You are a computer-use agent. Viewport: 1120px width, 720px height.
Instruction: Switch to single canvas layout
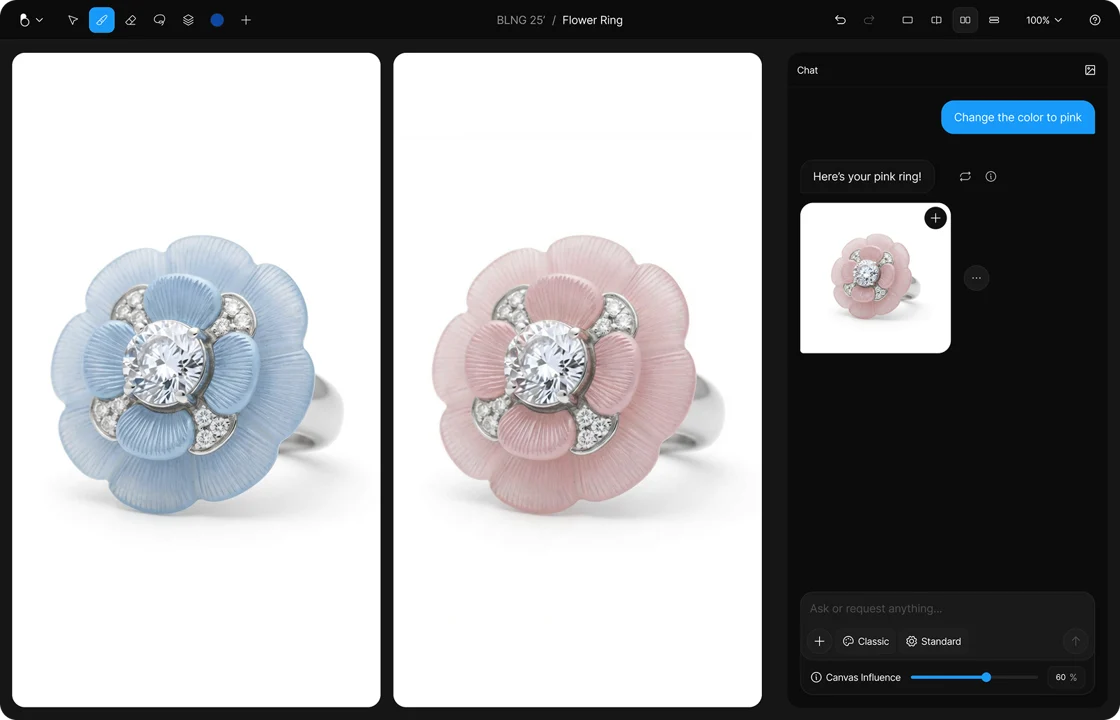point(908,20)
